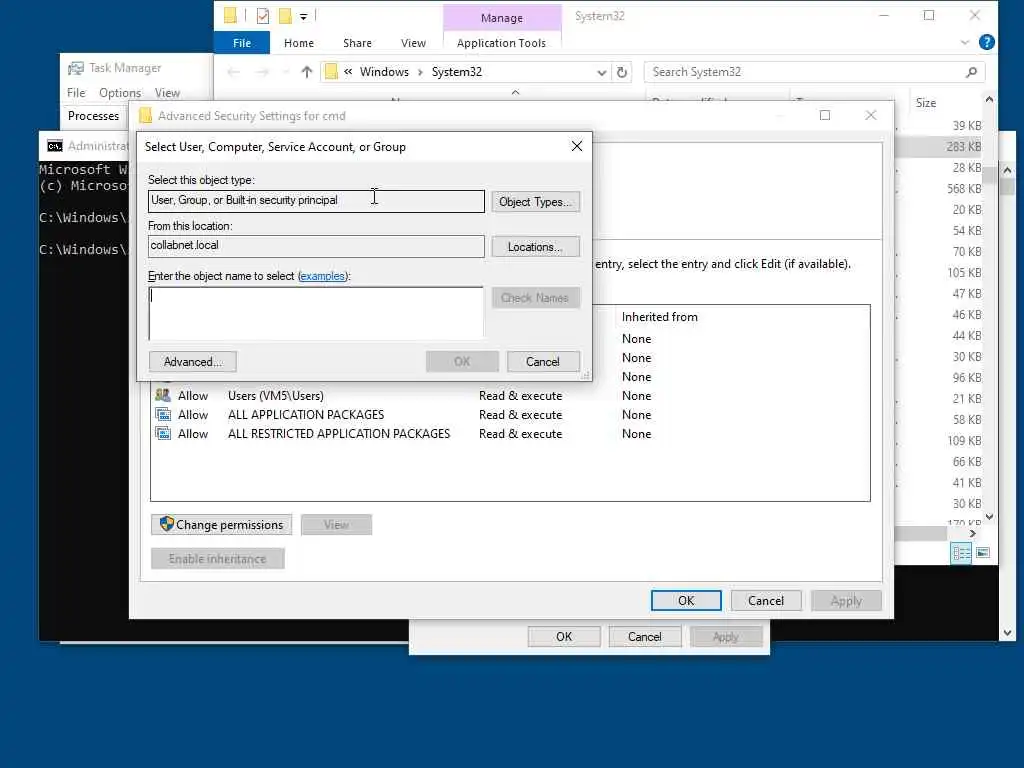Switch to Details view icon
Screen dimensions: 1024x768
pos(961,553)
